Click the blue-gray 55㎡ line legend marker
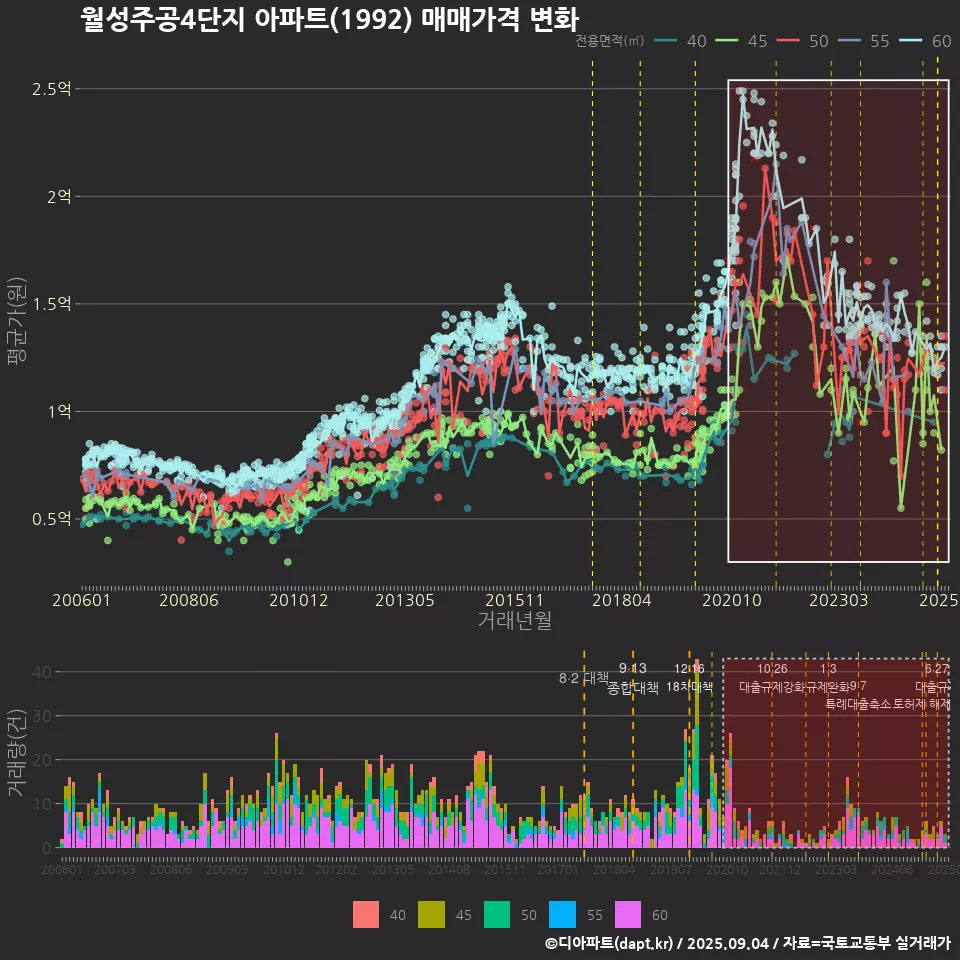The height and width of the screenshot is (960, 960). click(x=850, y=41)
